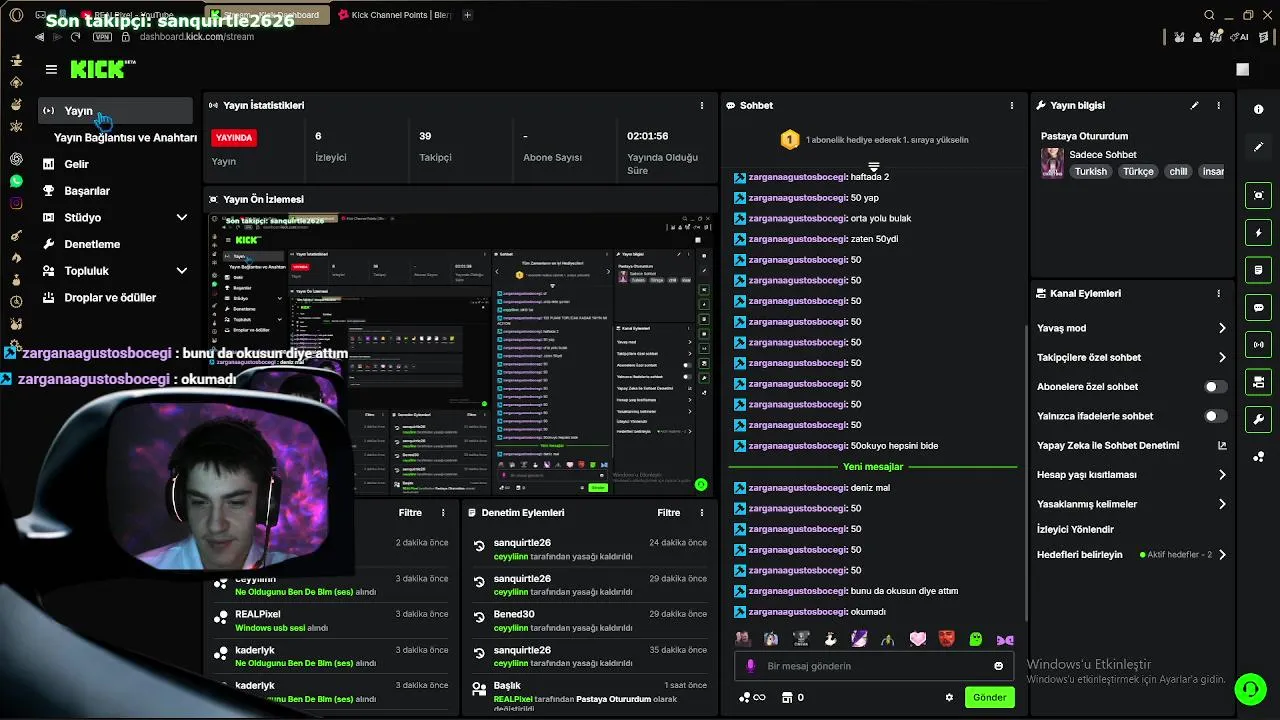Open Filtre above the activity feed list

[x=410, y=513]
